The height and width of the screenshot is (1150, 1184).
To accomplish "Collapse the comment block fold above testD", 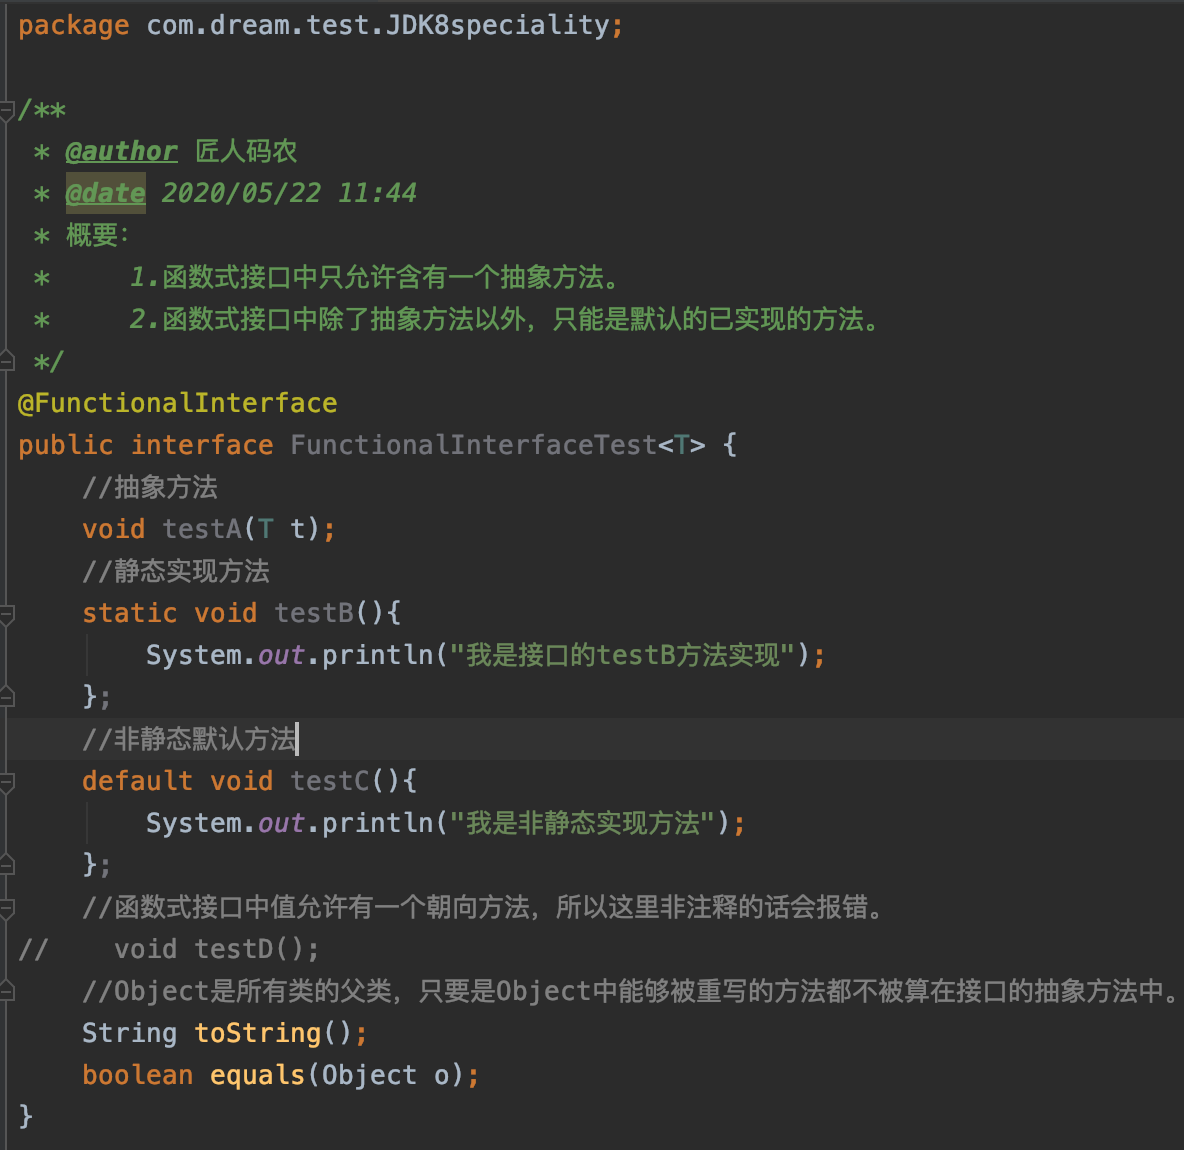I will [7, 908].
